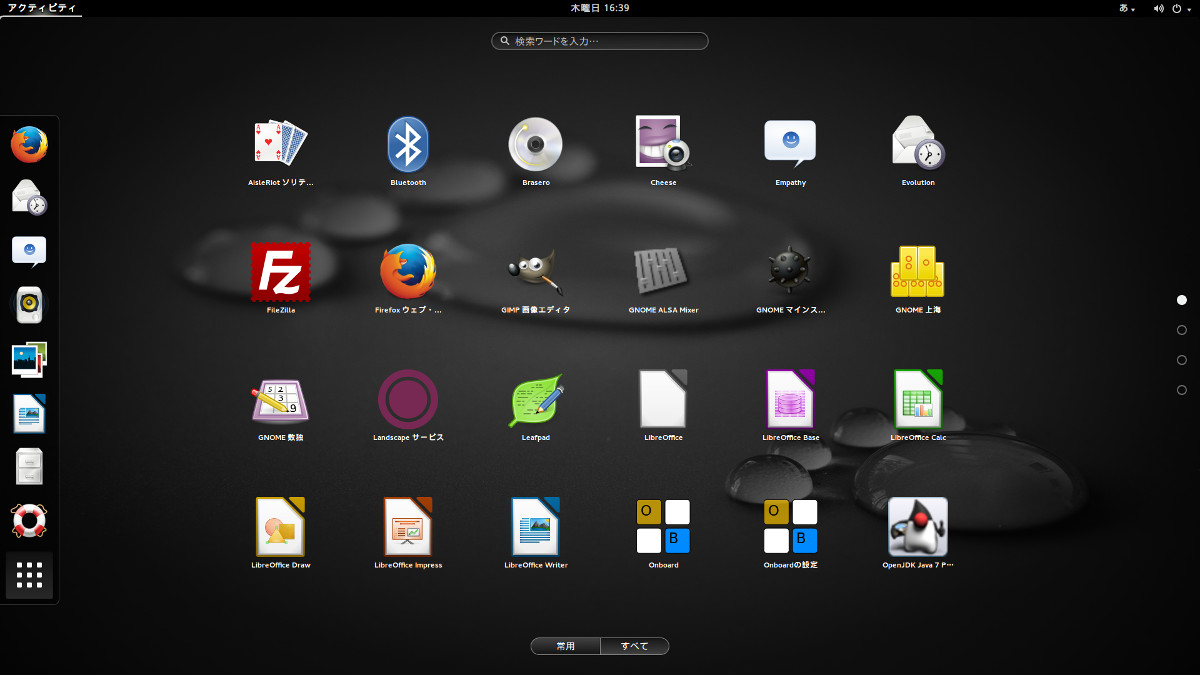Screen dimensions: 1200x675
Task: Switch to the fourth app page dot
Action: click(1182, 390)
